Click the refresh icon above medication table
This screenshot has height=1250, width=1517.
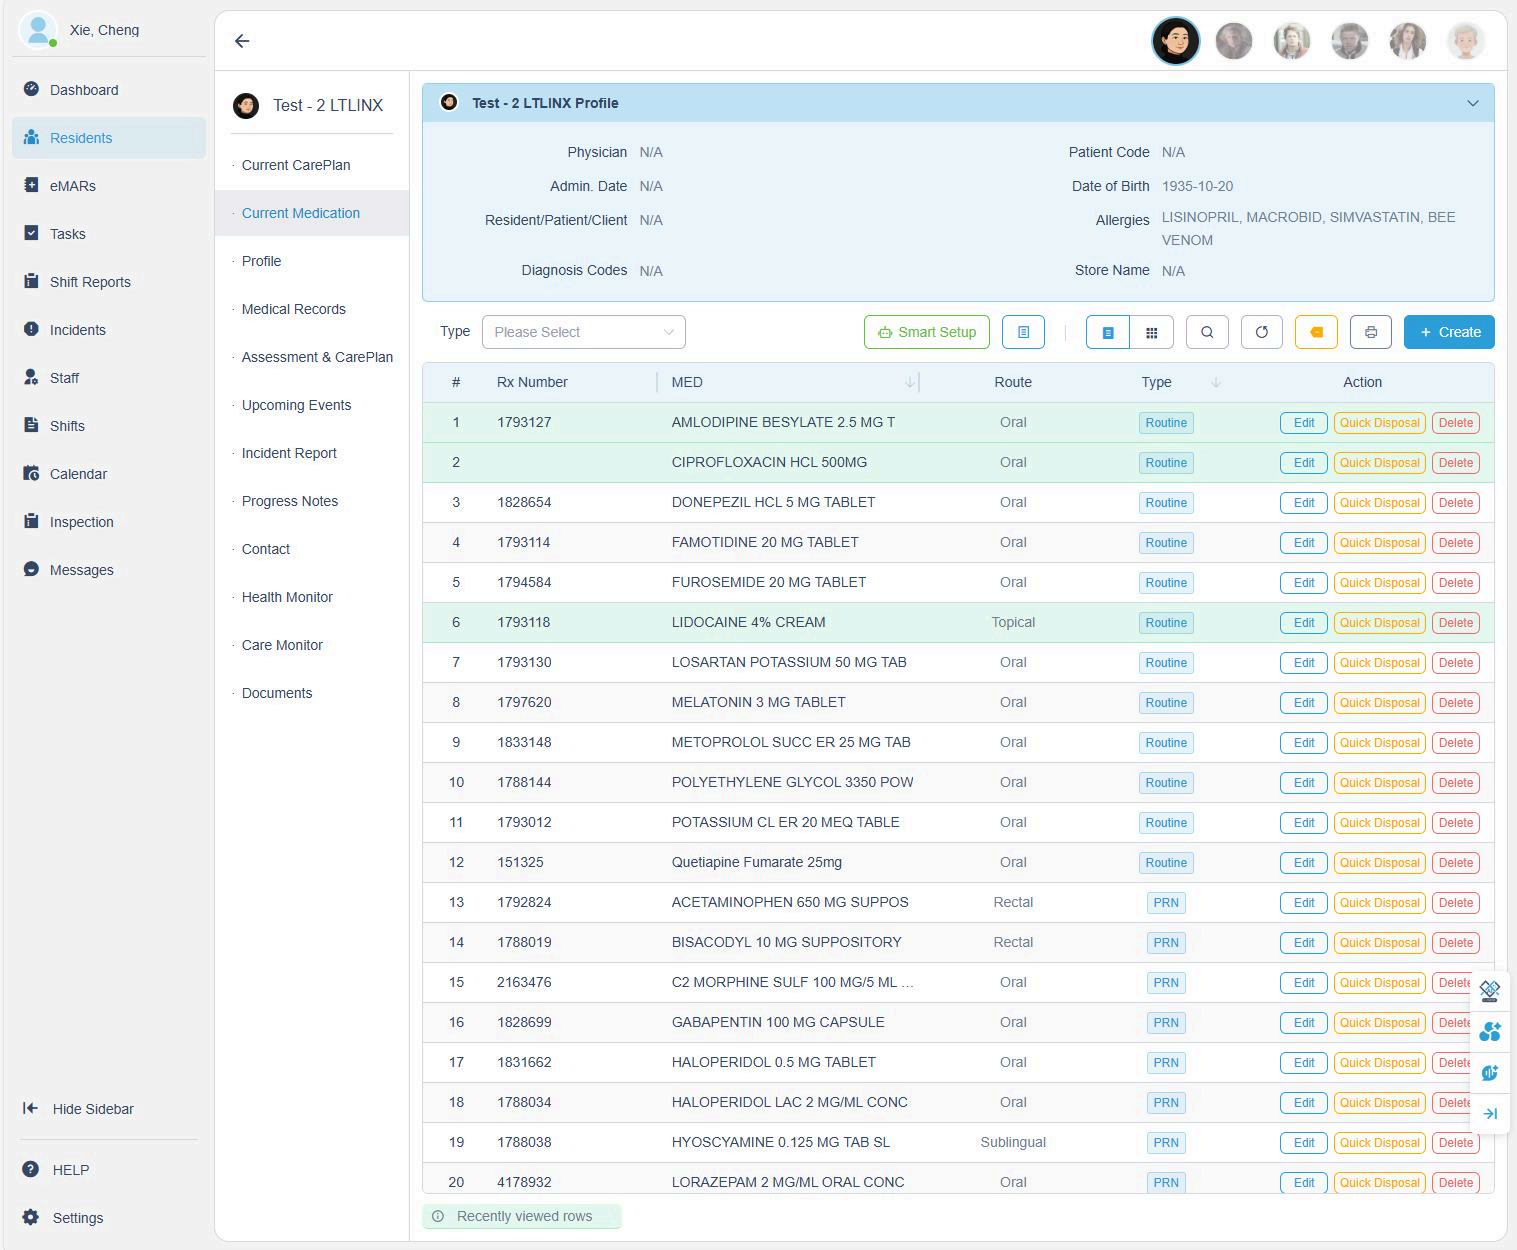[x=1261, y=332]
